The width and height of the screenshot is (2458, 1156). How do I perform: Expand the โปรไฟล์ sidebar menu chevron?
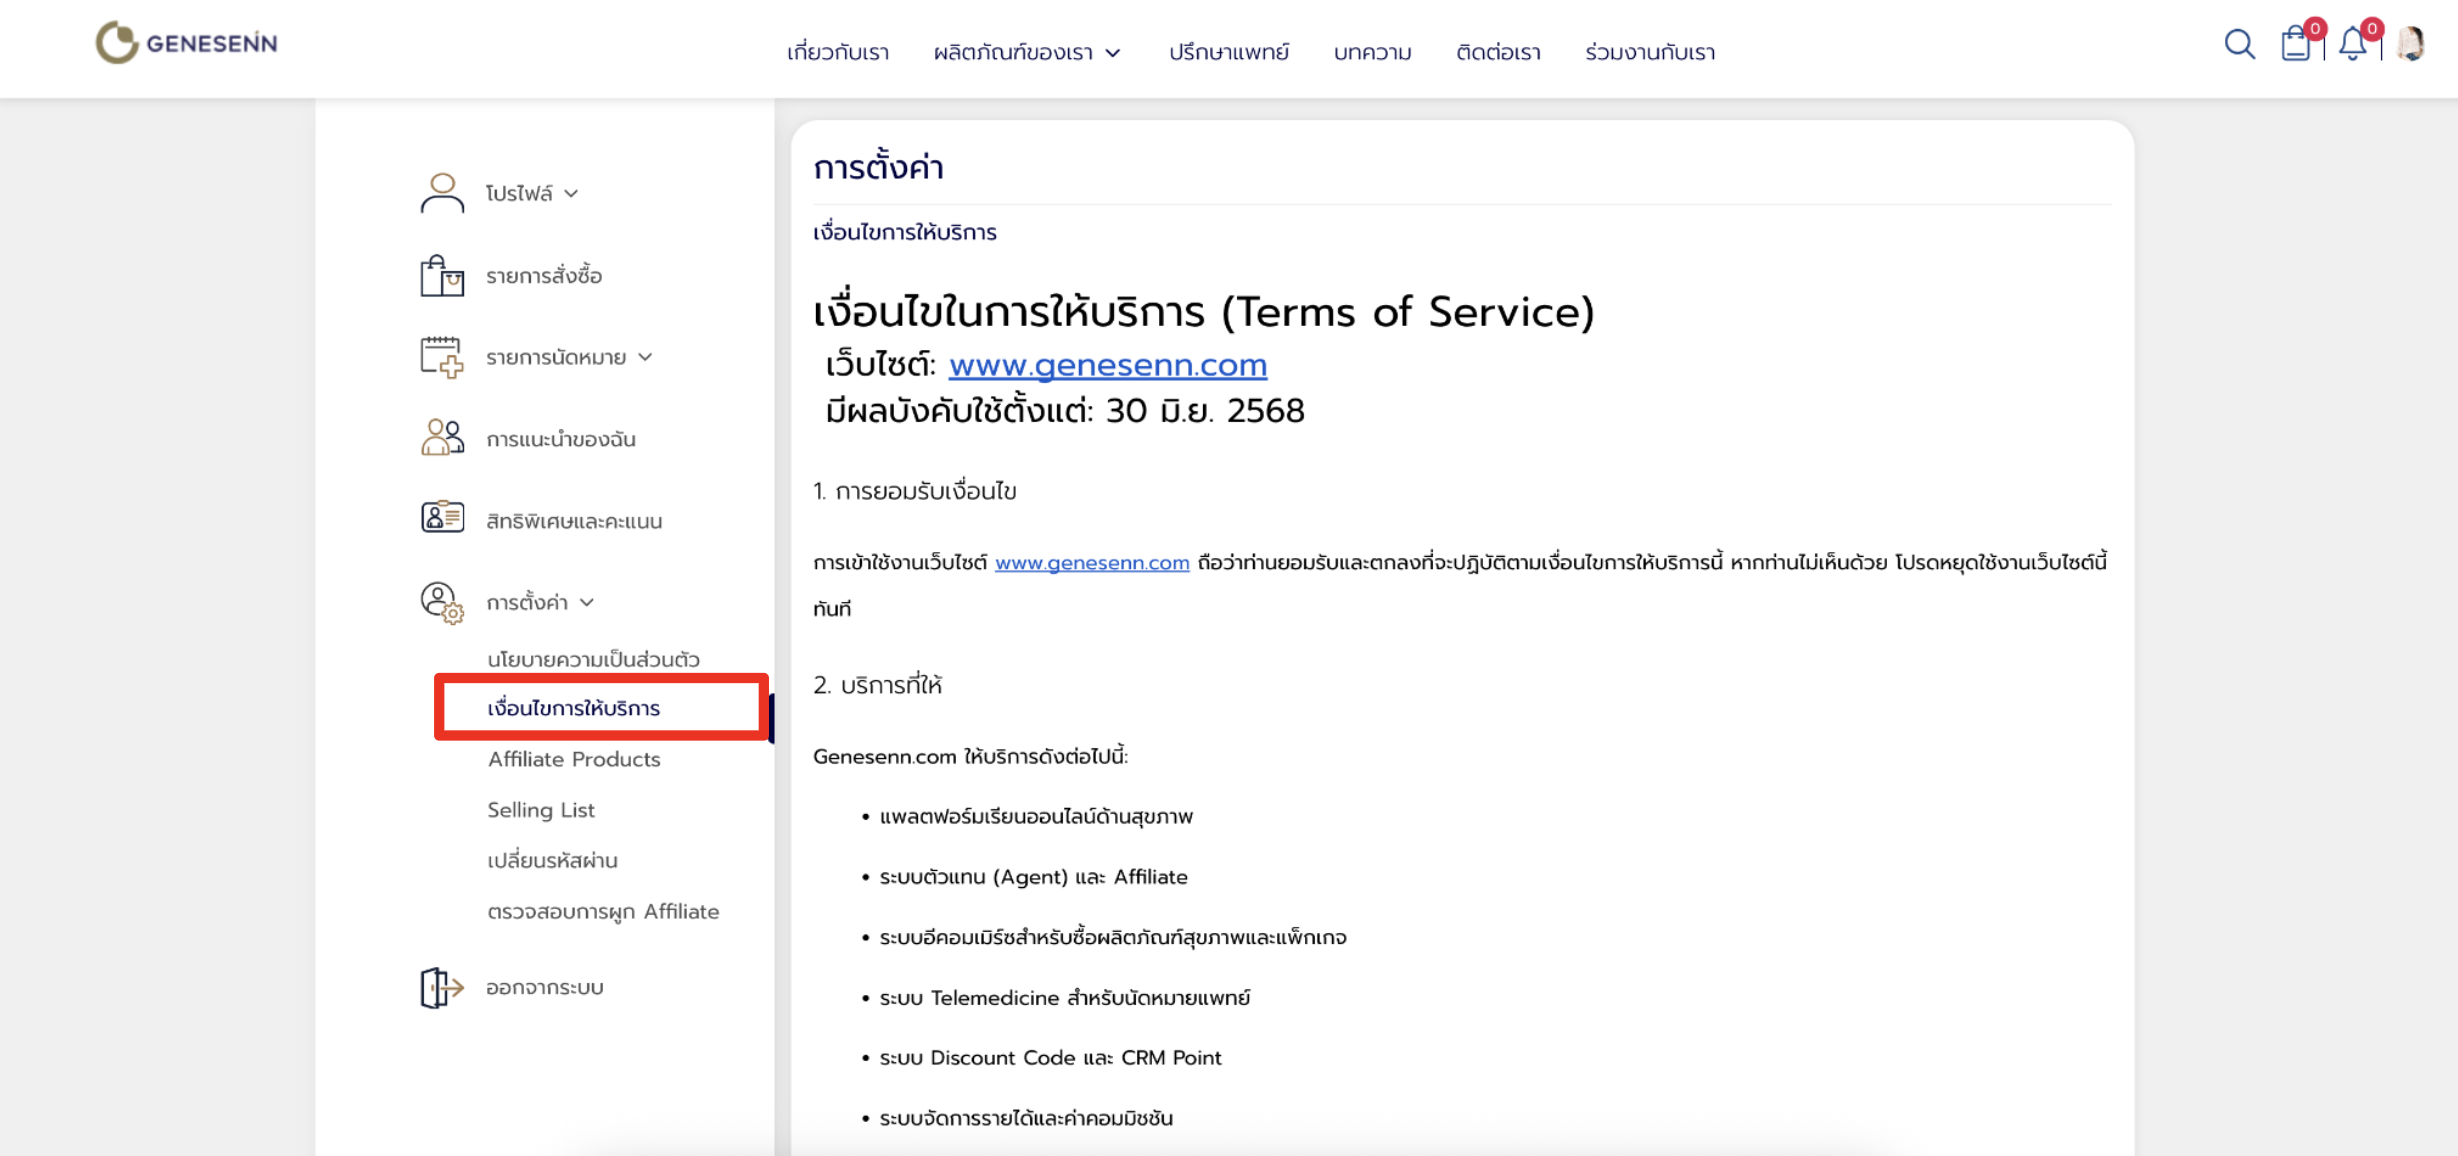(571, 194)
